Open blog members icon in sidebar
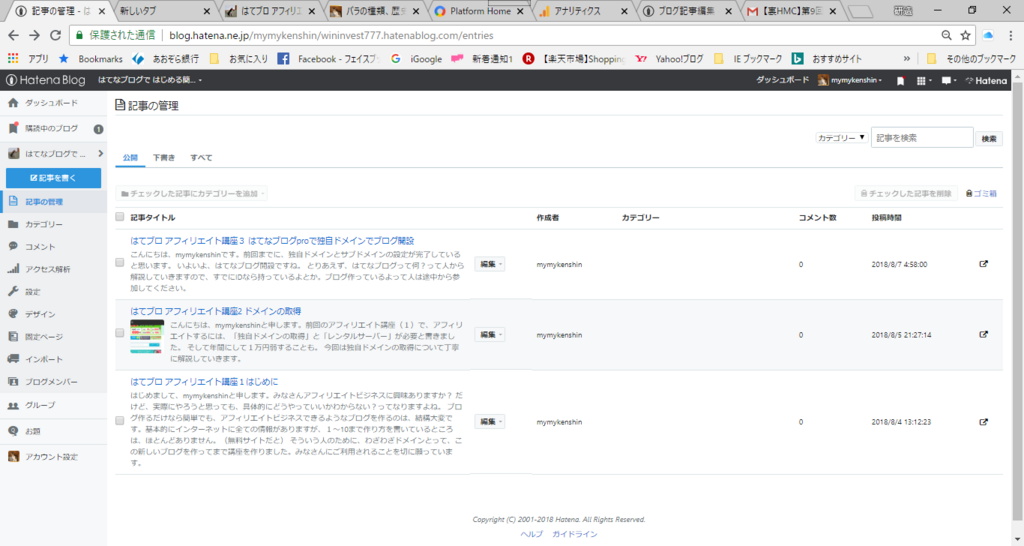The height and width of the screenshot is (546, 1024). tap(13, 381)
